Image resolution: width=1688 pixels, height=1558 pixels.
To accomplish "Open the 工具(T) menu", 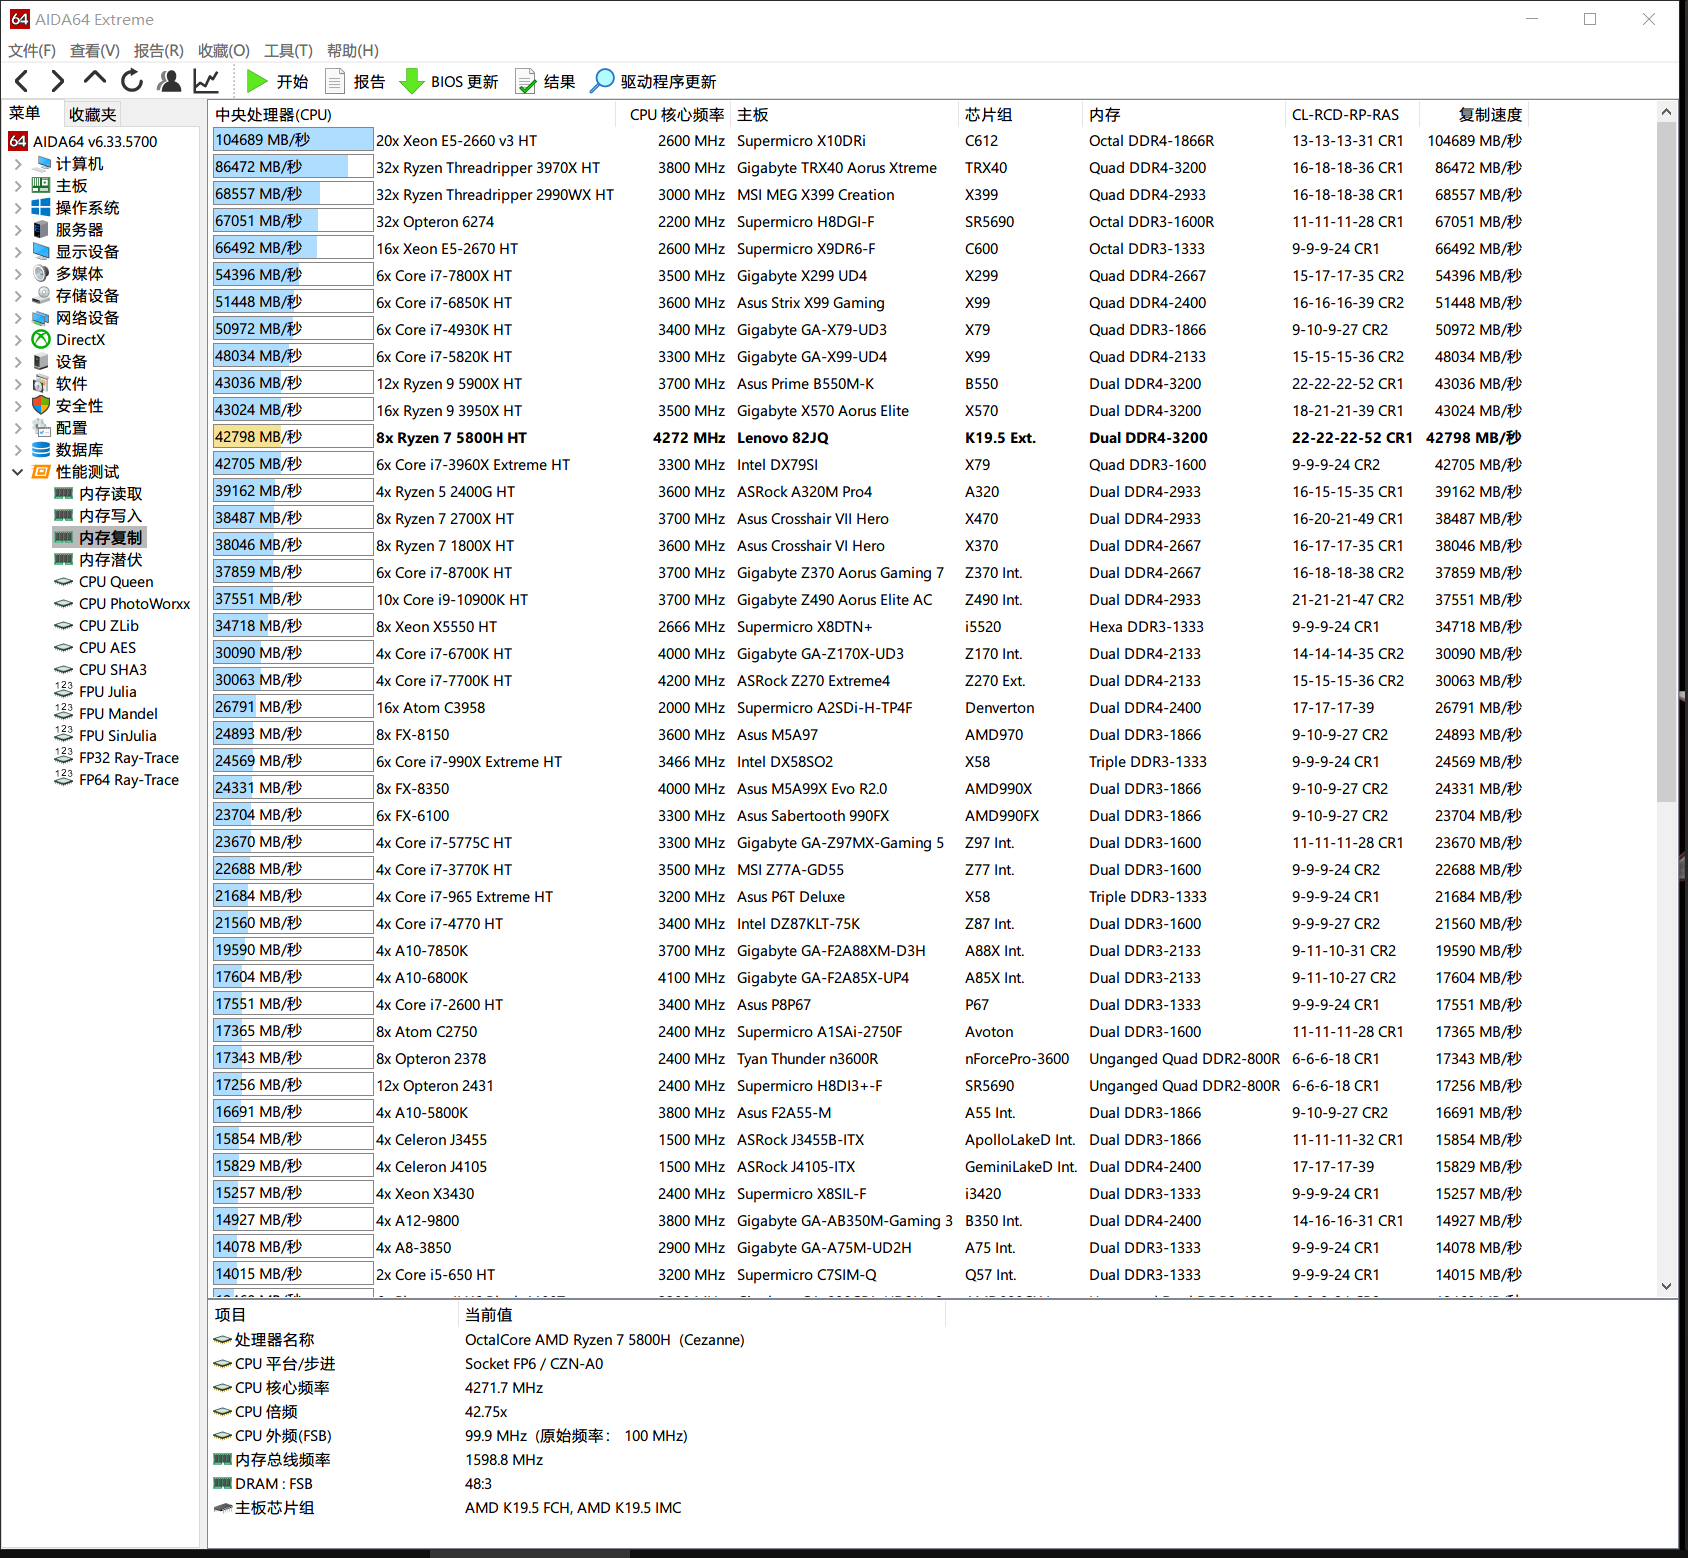I will tap(288, 50).
